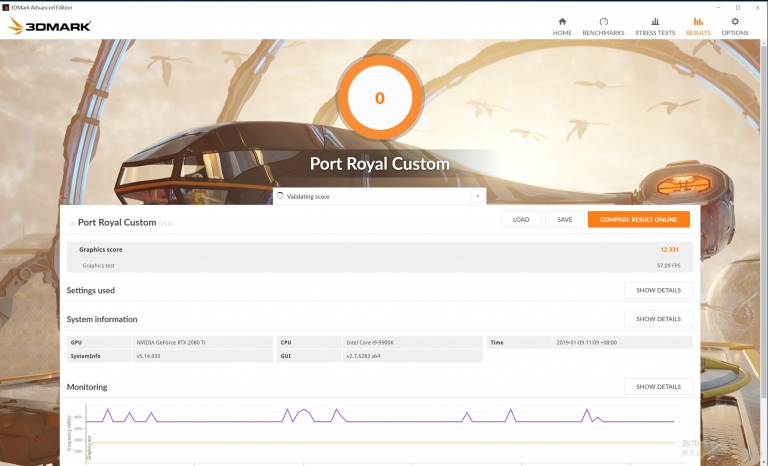Show details for System information
The image size is (768, 466).
coord(658,319)
